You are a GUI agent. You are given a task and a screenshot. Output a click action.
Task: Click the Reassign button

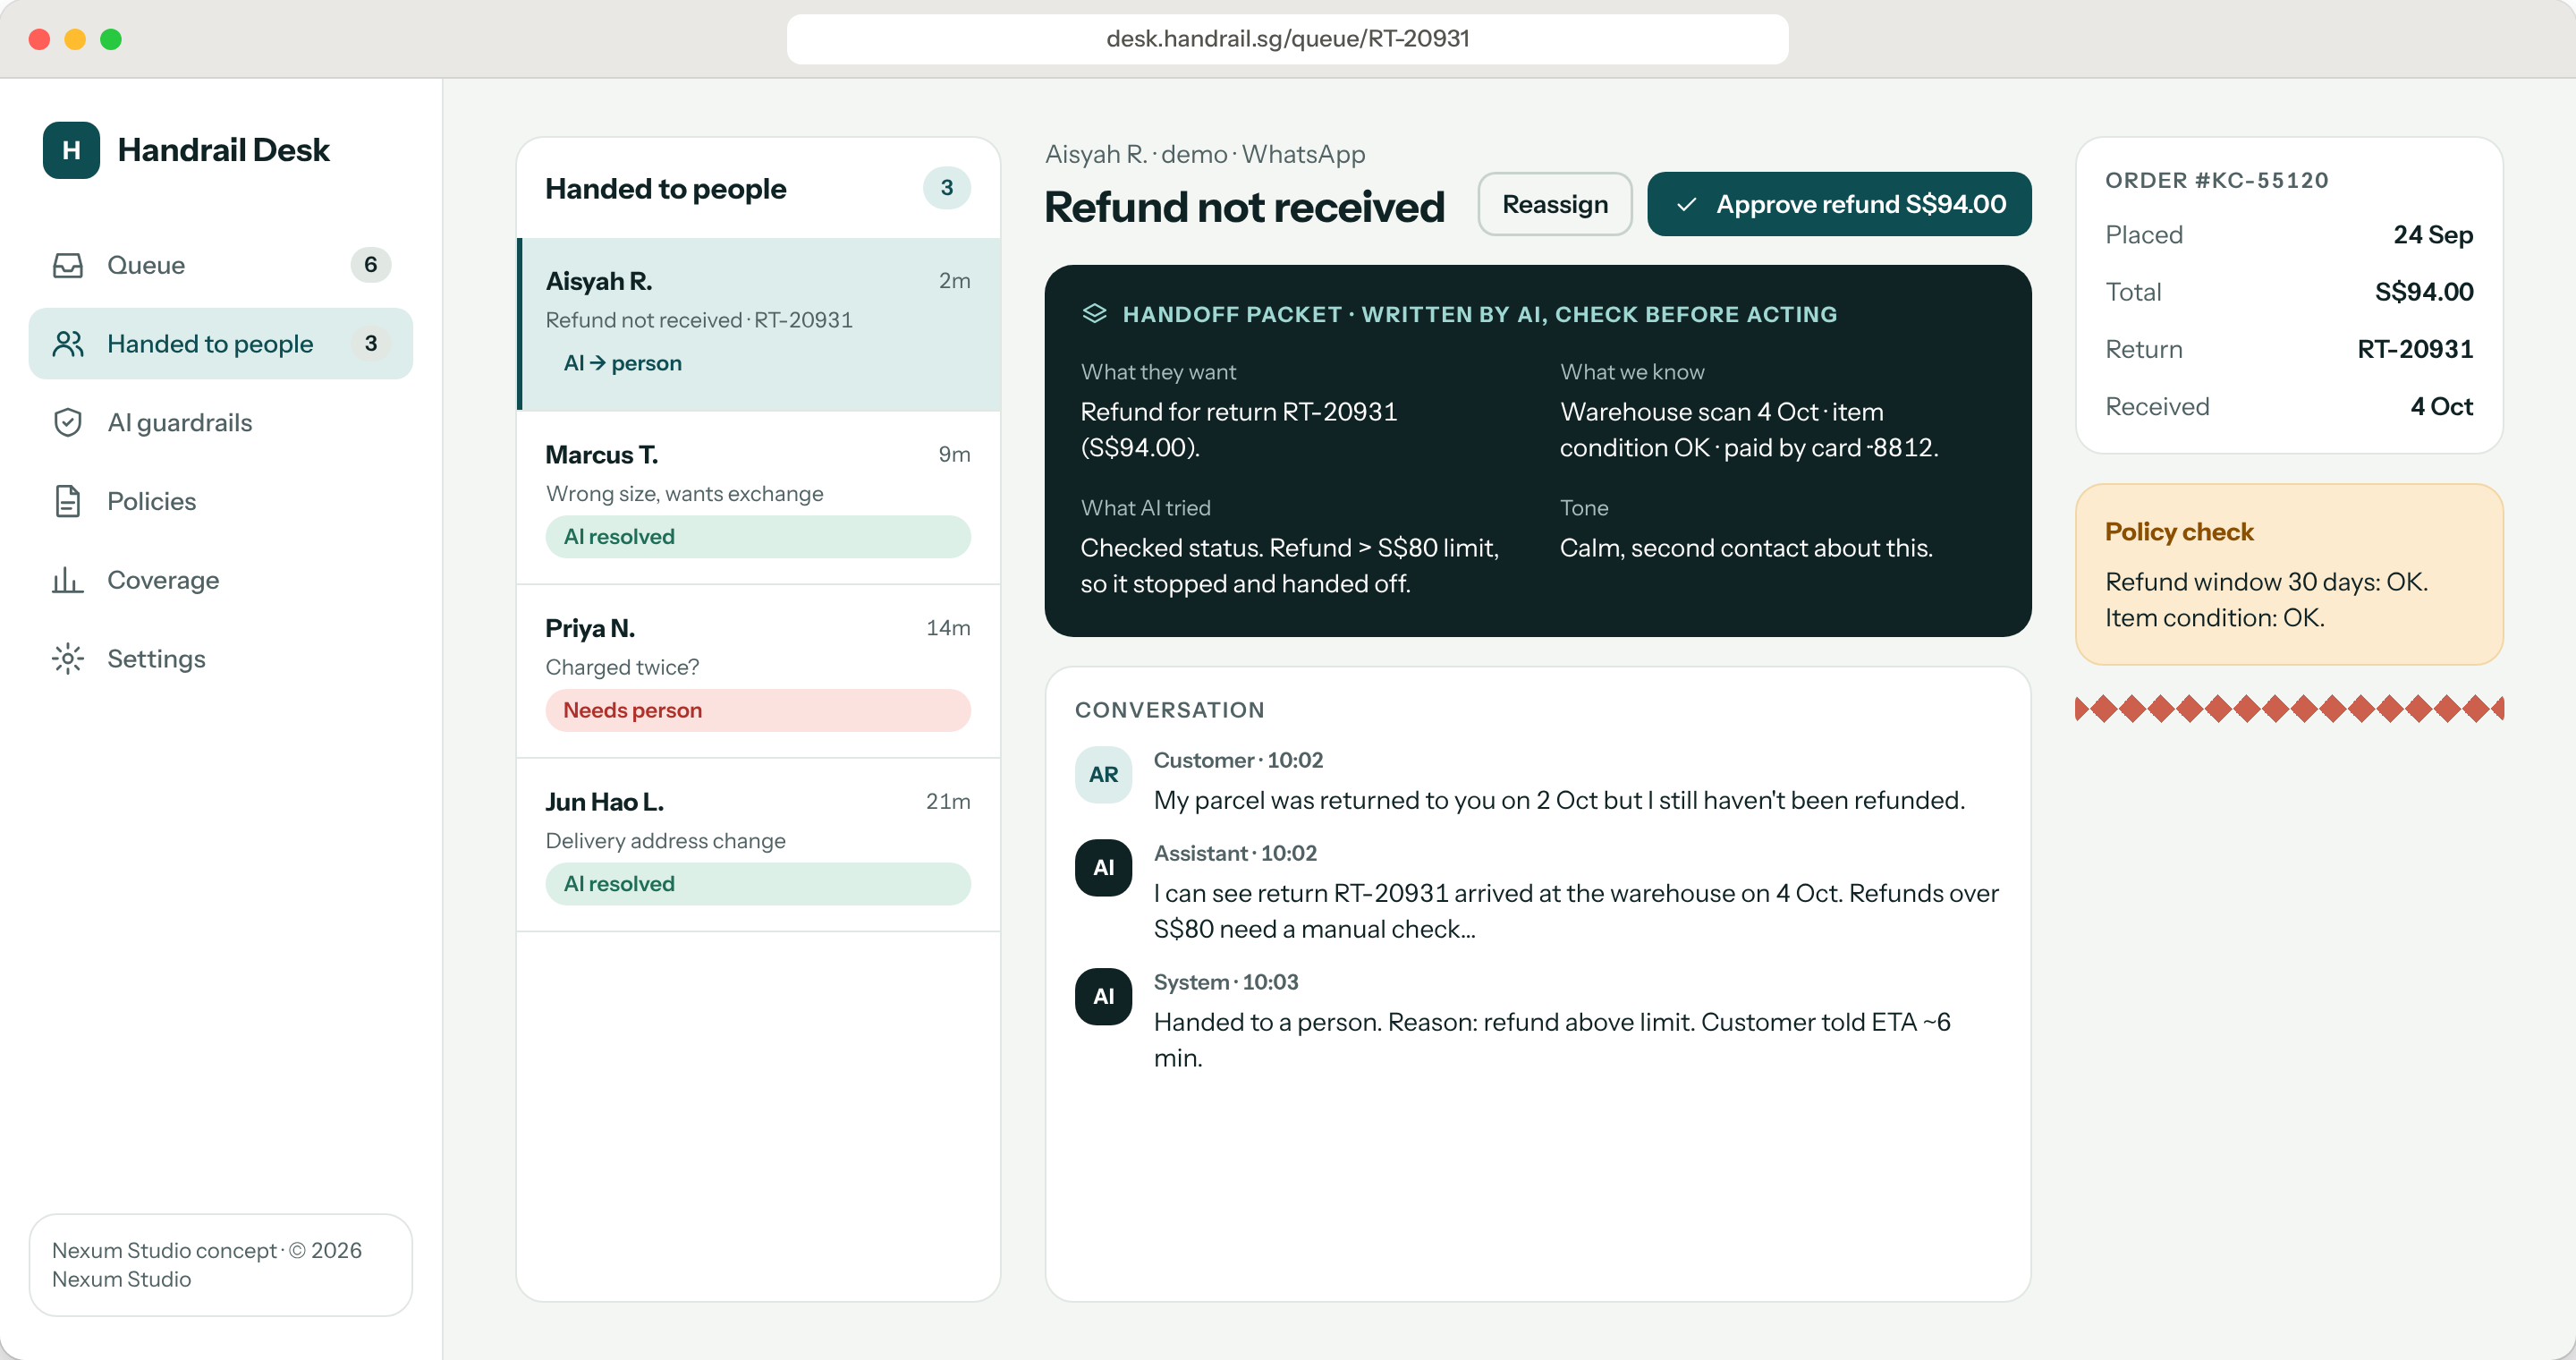[1555, 204]
